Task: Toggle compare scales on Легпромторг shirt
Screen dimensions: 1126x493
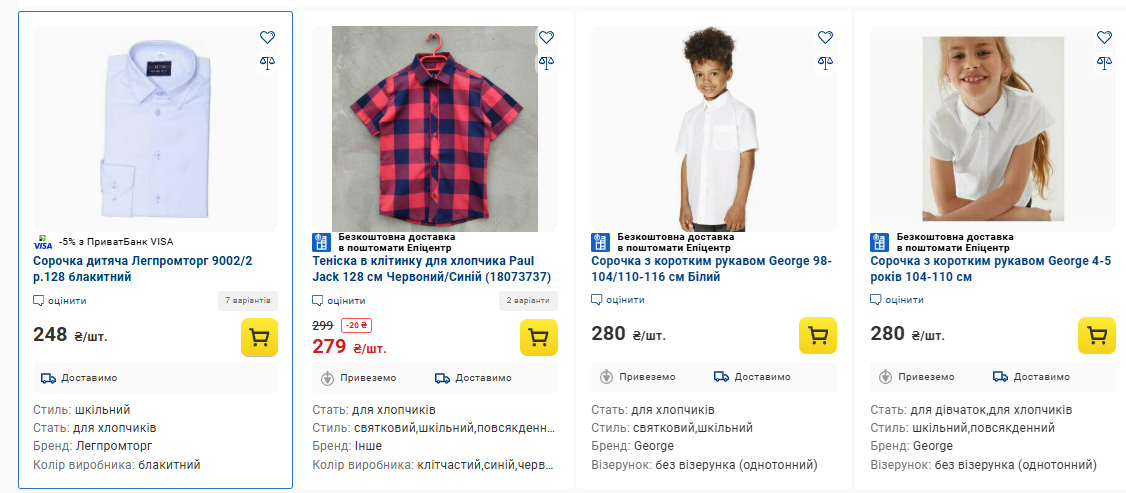Action: point(267,61)
